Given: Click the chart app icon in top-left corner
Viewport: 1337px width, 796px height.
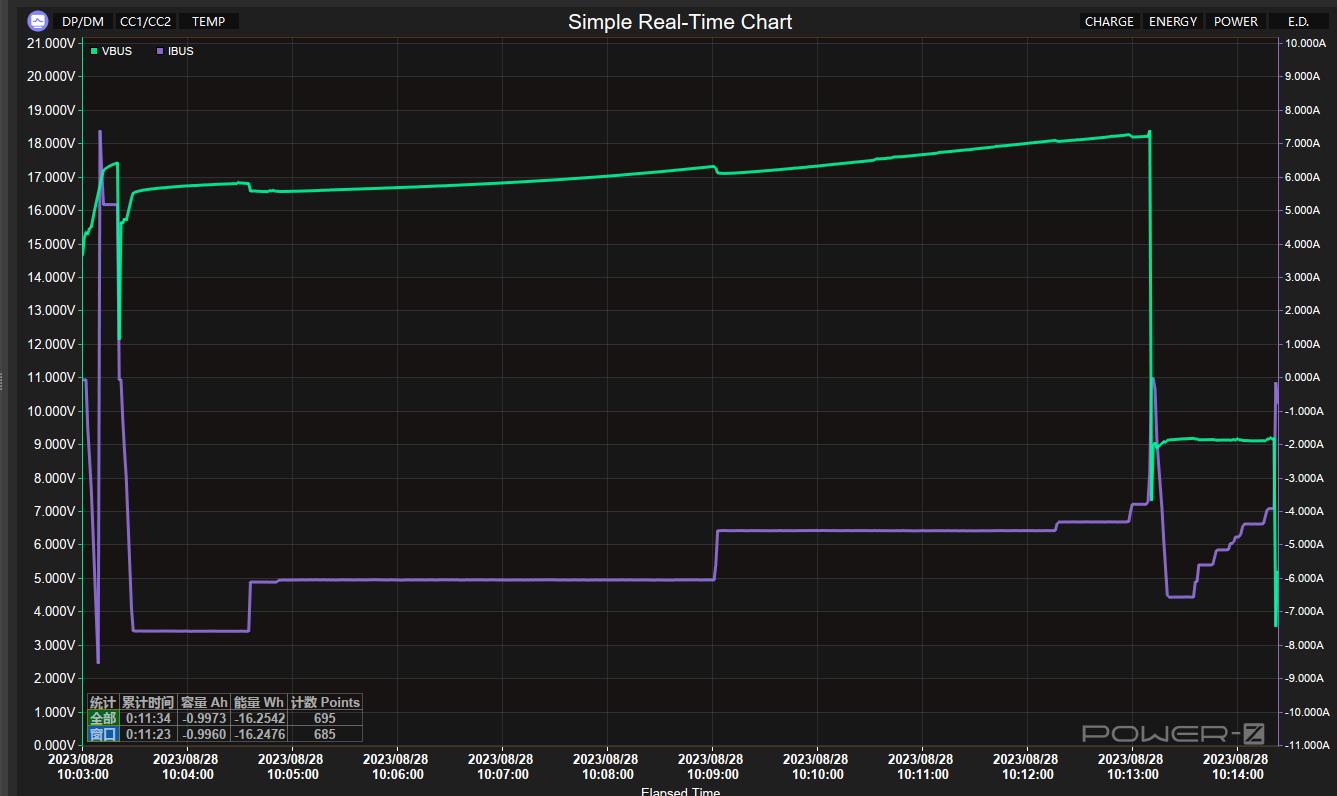Looking at the screenshot, I should pyautogui.click(x=37, y=21).
